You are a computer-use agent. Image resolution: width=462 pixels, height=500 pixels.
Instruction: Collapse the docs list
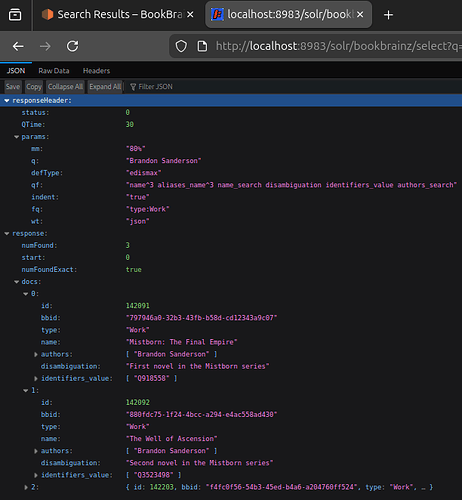point(16,282)
